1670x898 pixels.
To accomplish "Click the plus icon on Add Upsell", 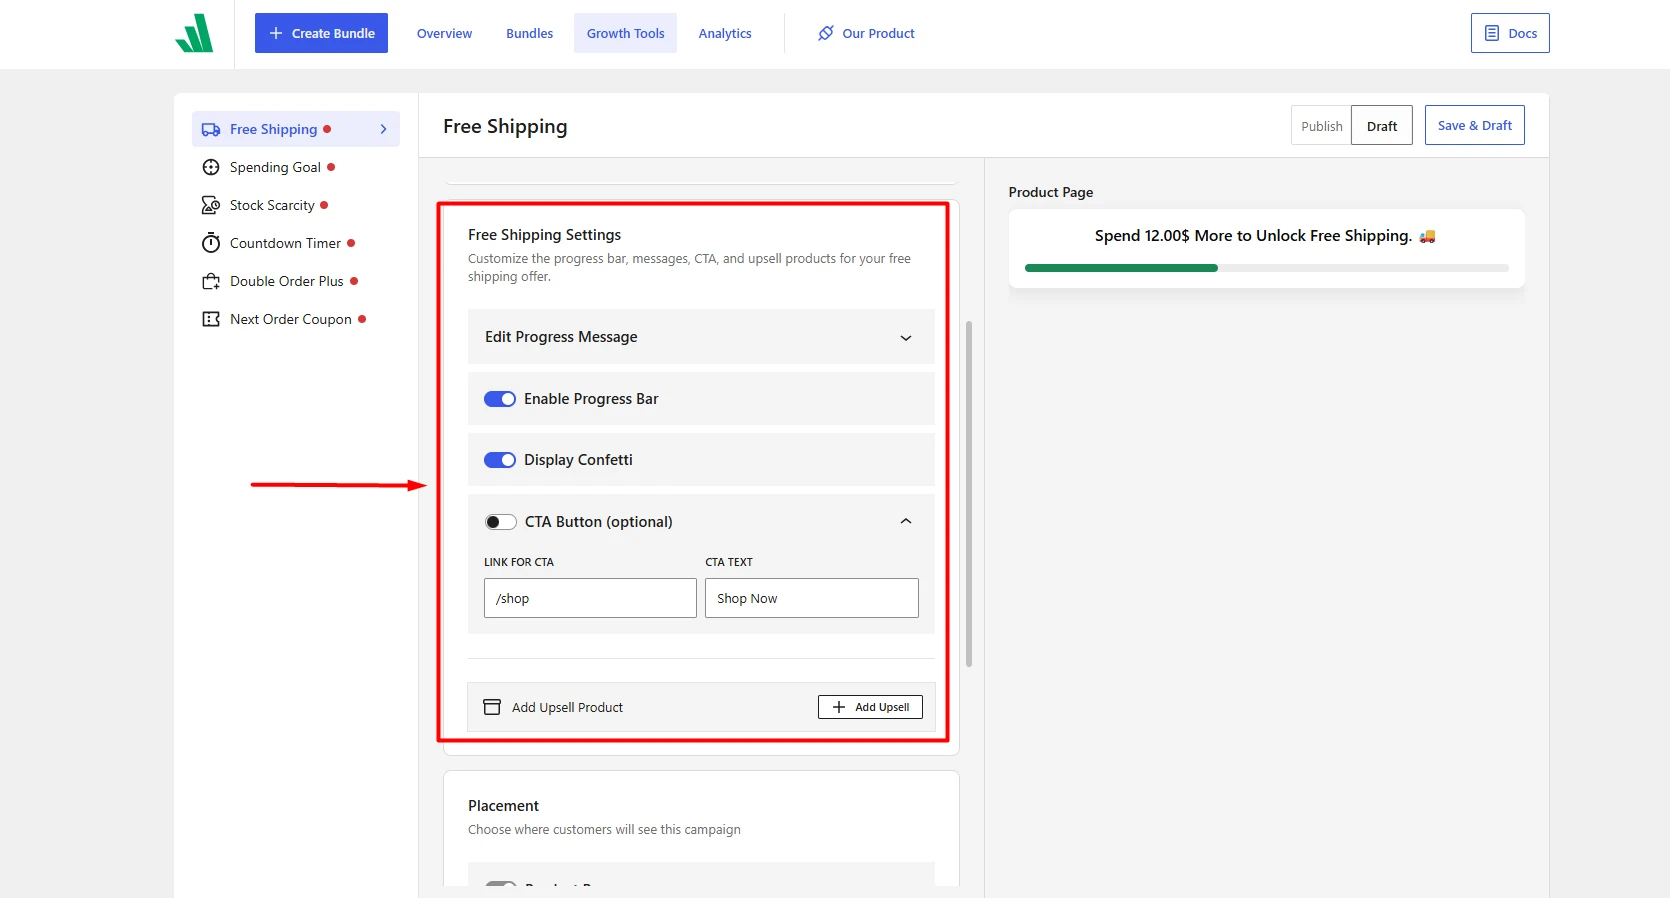I will tap(839, 707).
